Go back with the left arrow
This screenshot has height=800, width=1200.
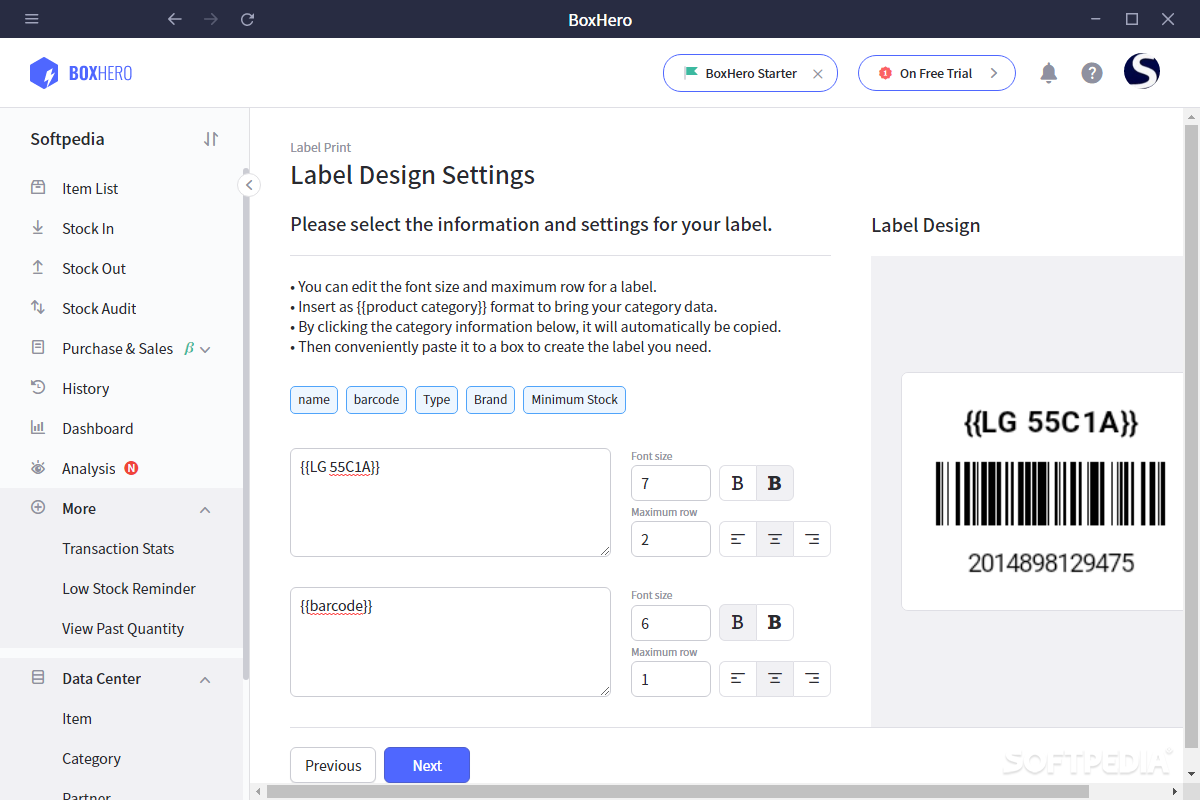tap(175, 19)
